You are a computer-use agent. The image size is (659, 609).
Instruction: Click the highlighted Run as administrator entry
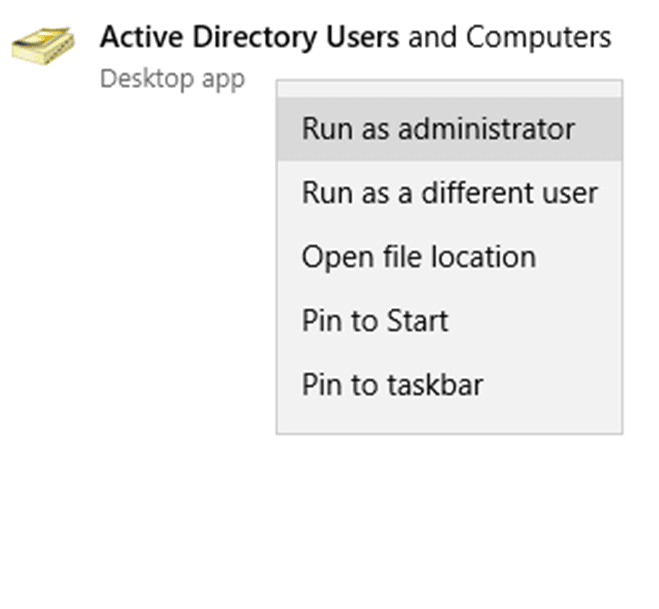(438, 129)
